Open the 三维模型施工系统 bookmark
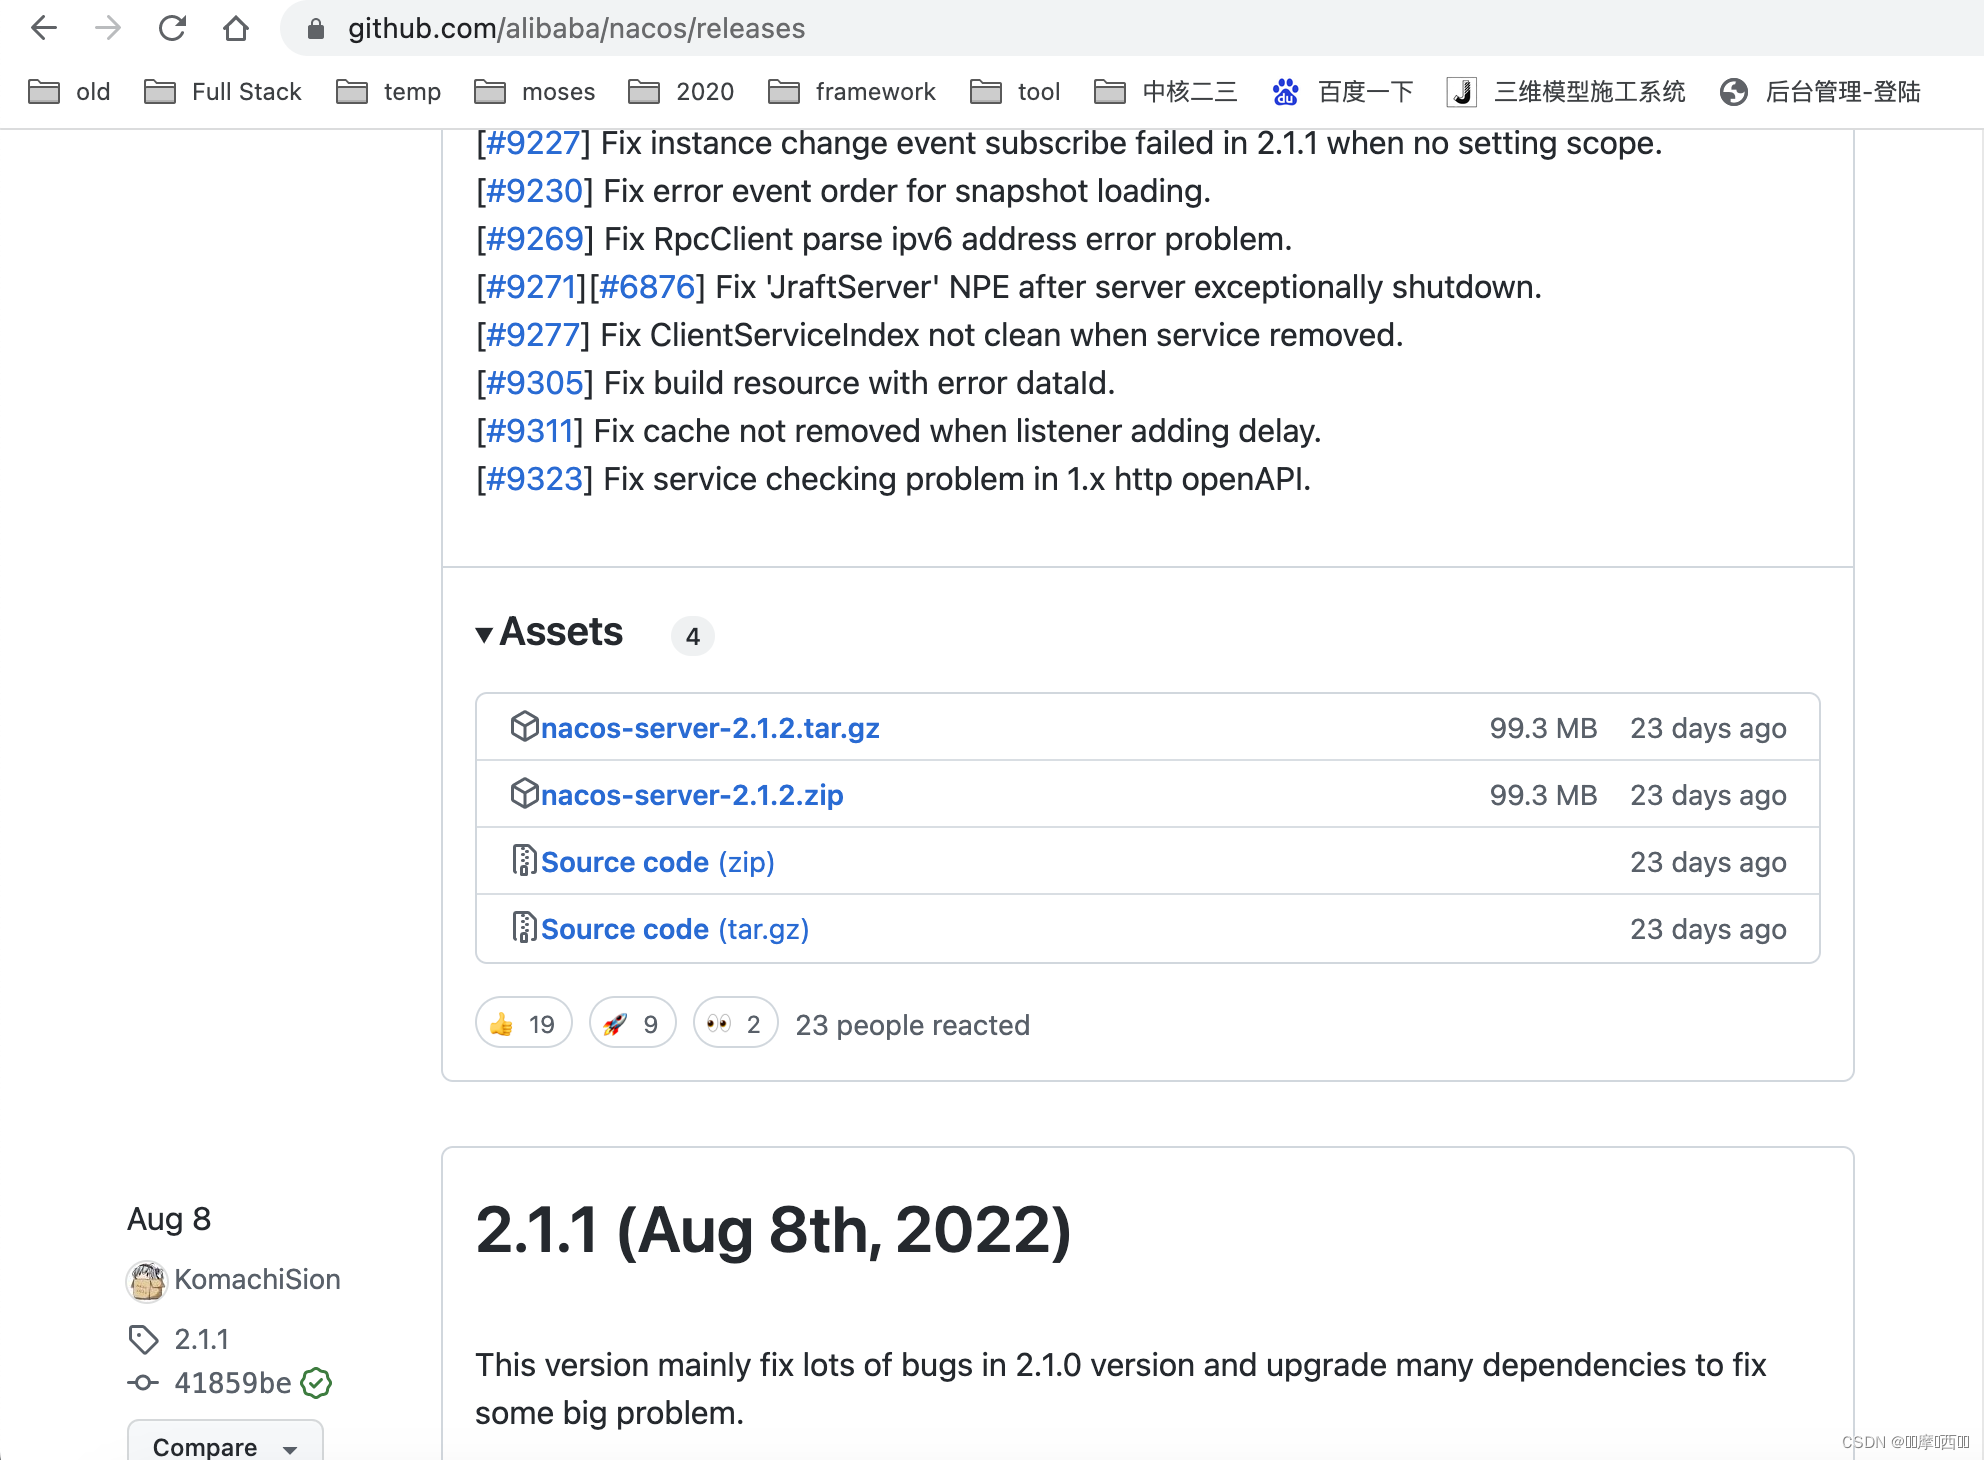This screenshot has height=1460, width=1984. click(x=1566, y=92)
